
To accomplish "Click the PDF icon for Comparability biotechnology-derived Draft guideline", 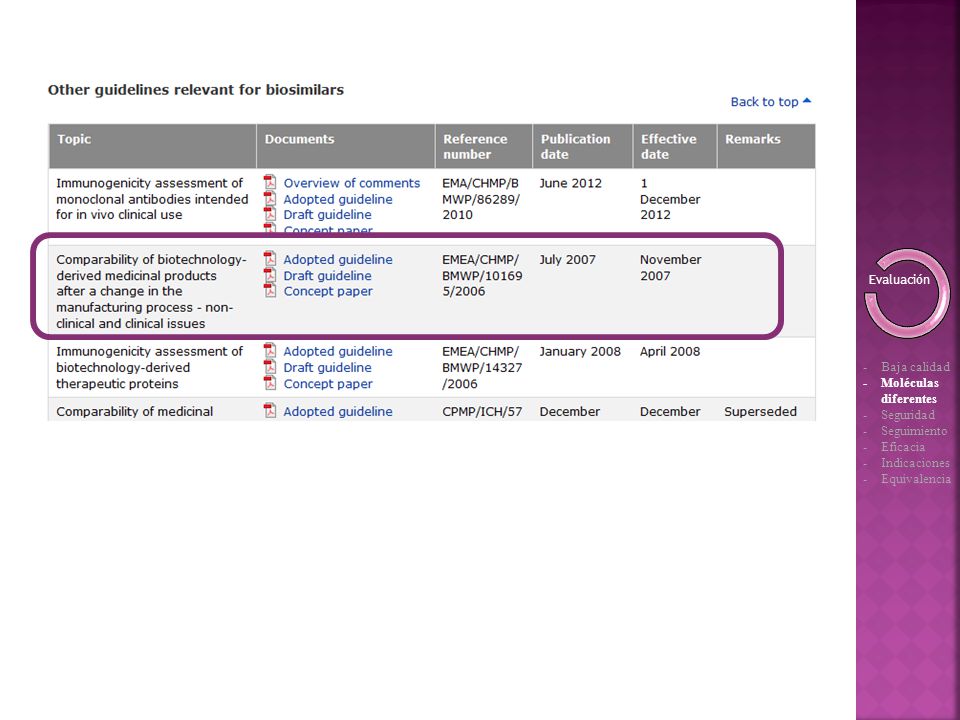I will [x=270, y=275].
